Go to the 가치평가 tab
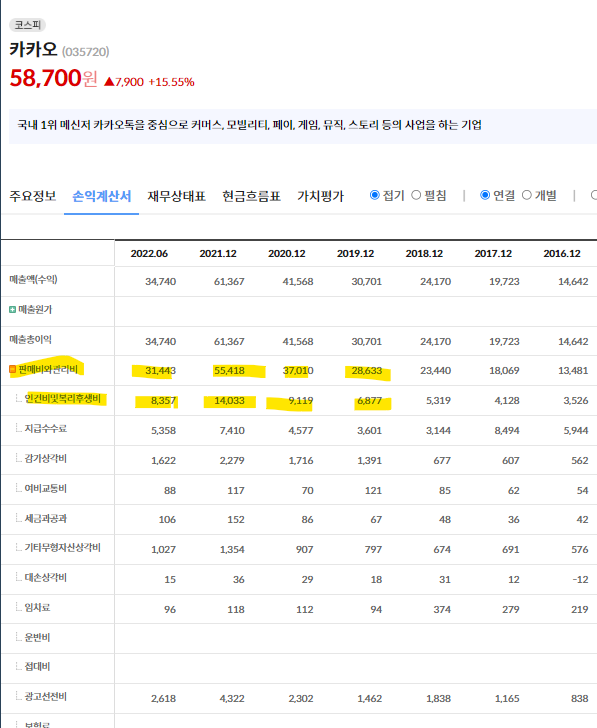The image size is (597, 728). (320, 196)
